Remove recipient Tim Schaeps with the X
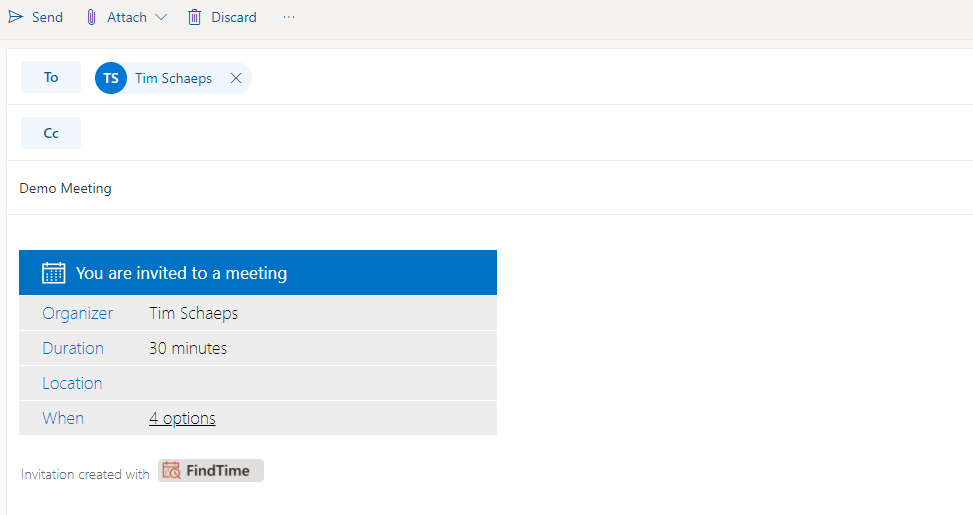 click(236, 78)
